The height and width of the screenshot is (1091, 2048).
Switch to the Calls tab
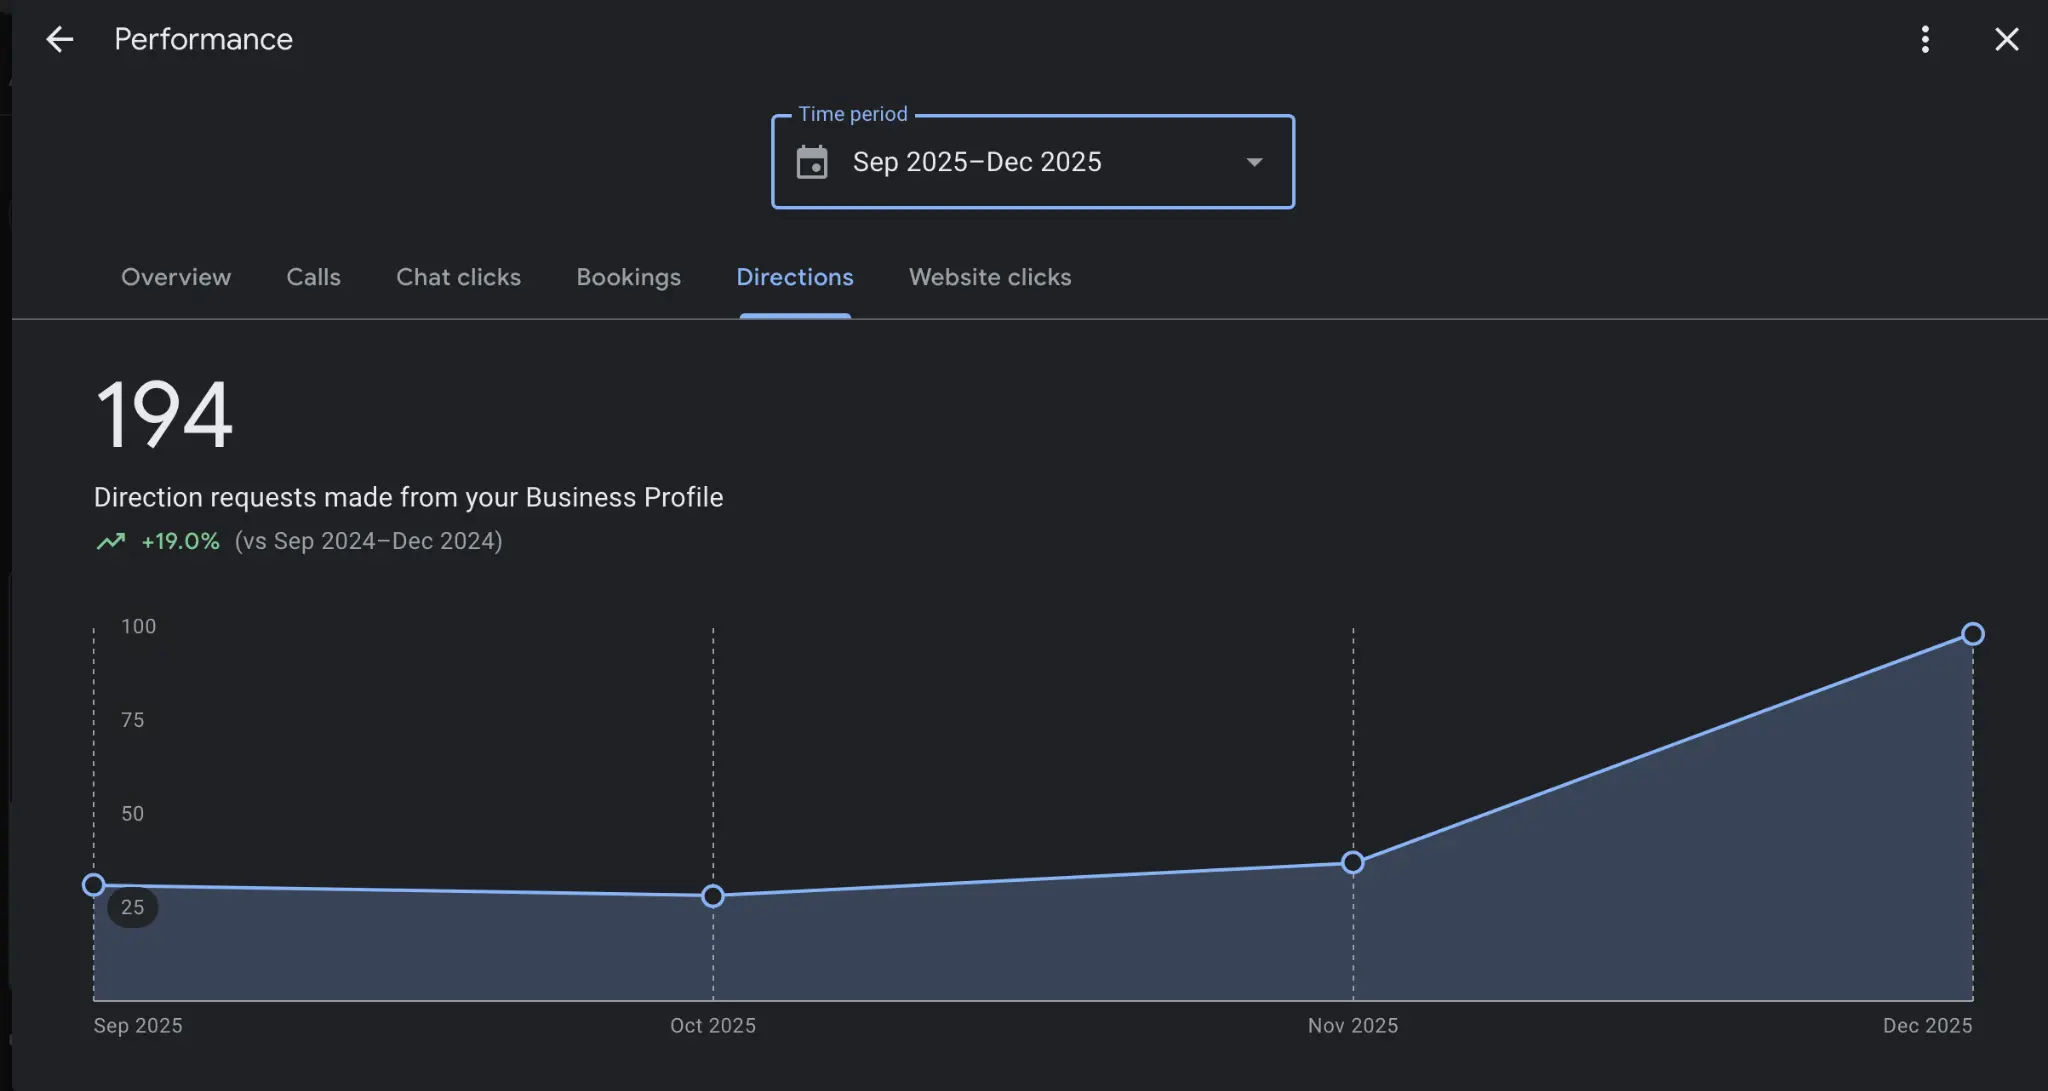click(313, 277)
